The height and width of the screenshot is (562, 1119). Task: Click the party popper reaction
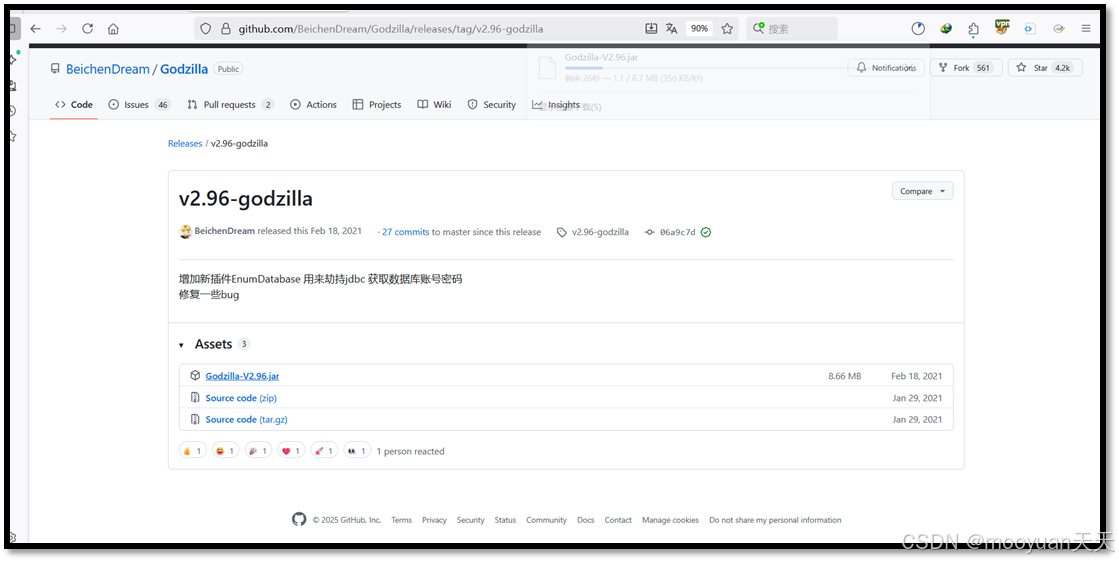[258, 451]
